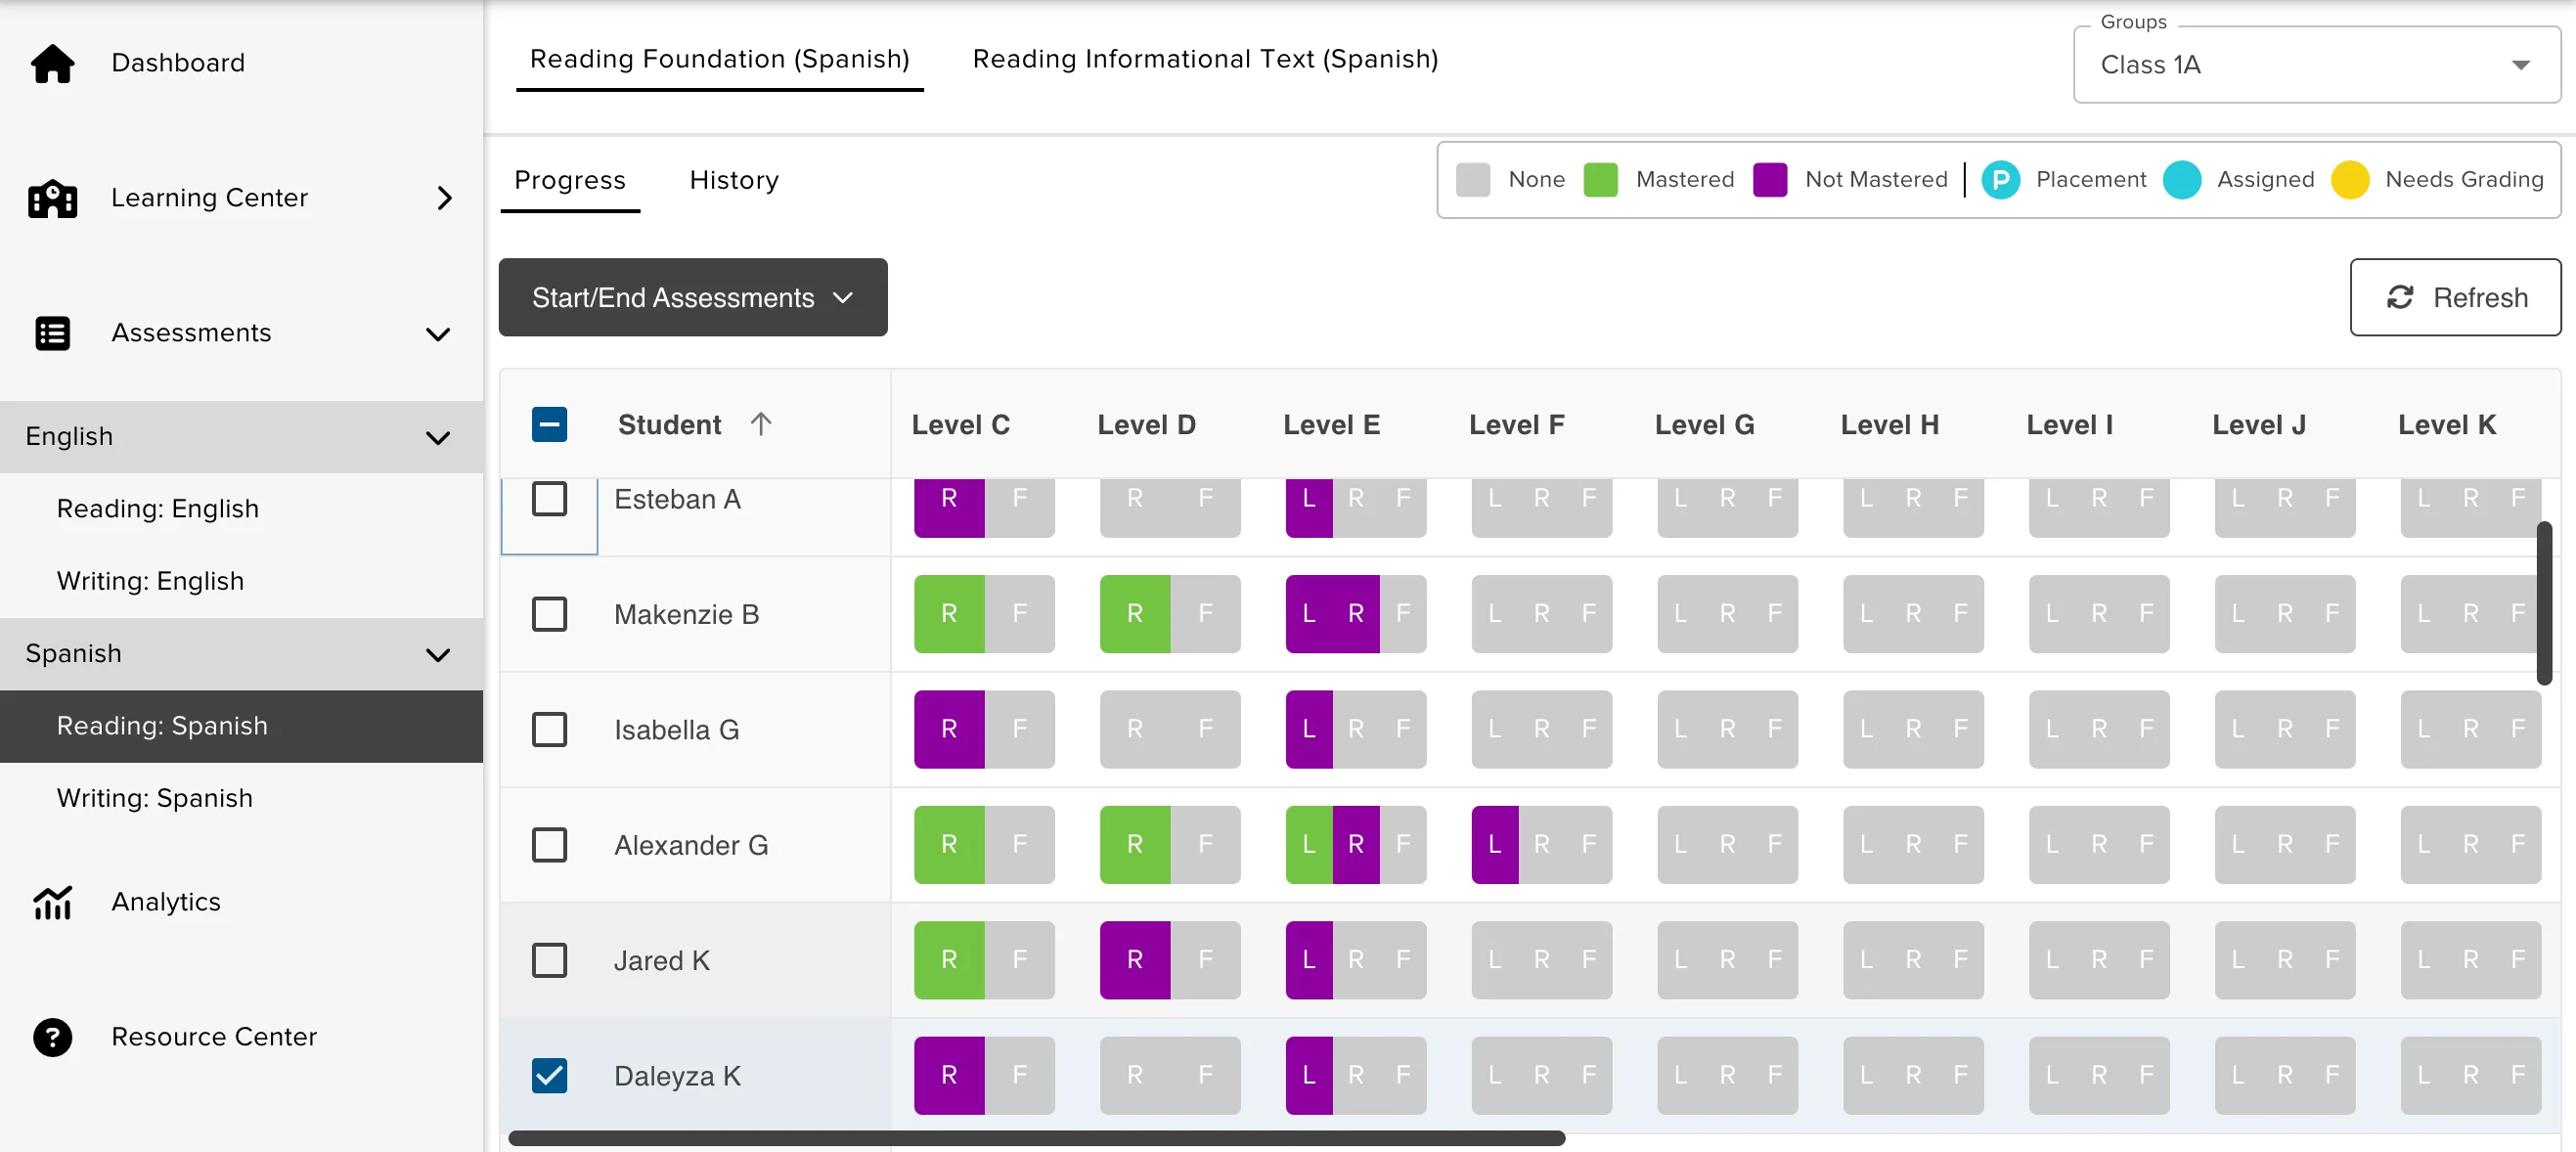Open the Dashboard home icon
2576x1152 pixels.
coord(52,63)
